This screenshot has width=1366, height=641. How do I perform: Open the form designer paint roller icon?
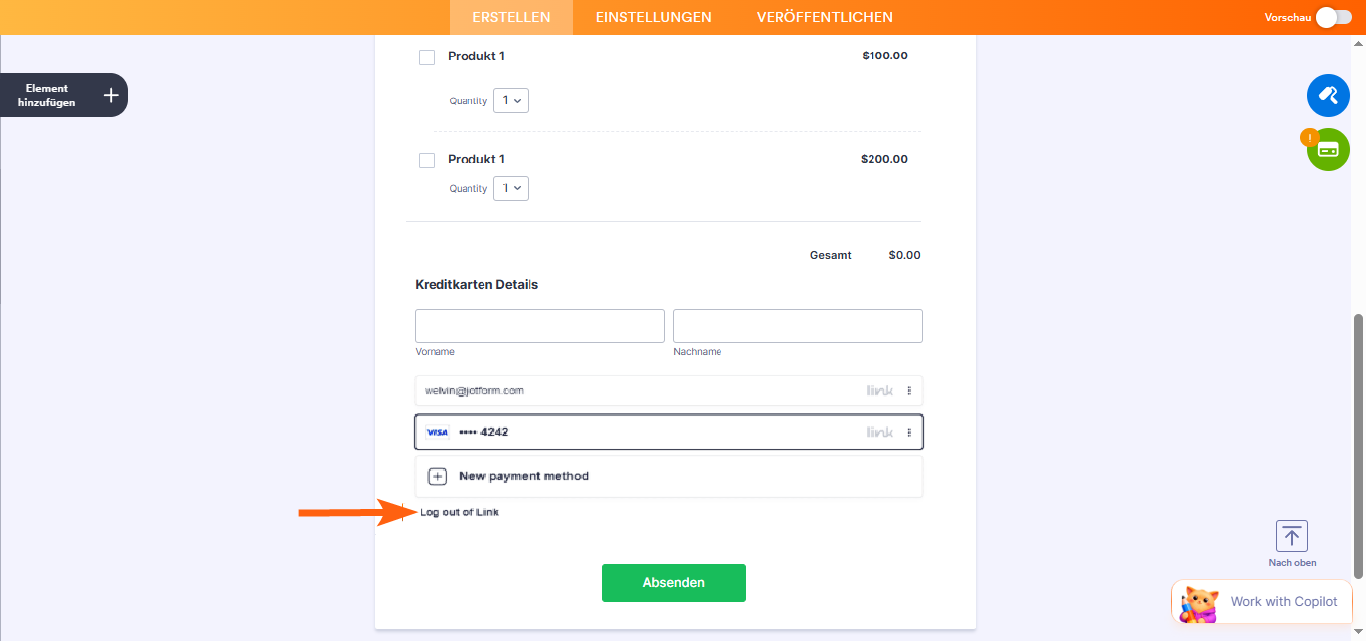(1328, 95)
